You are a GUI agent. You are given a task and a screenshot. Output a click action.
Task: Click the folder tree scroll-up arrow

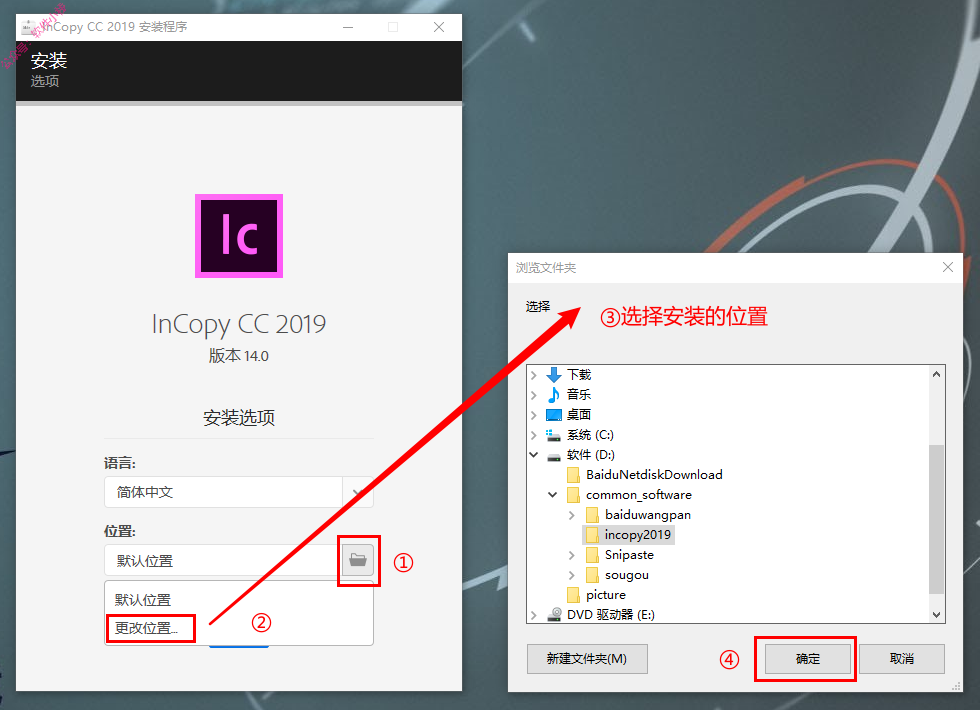tap(936, 374)
